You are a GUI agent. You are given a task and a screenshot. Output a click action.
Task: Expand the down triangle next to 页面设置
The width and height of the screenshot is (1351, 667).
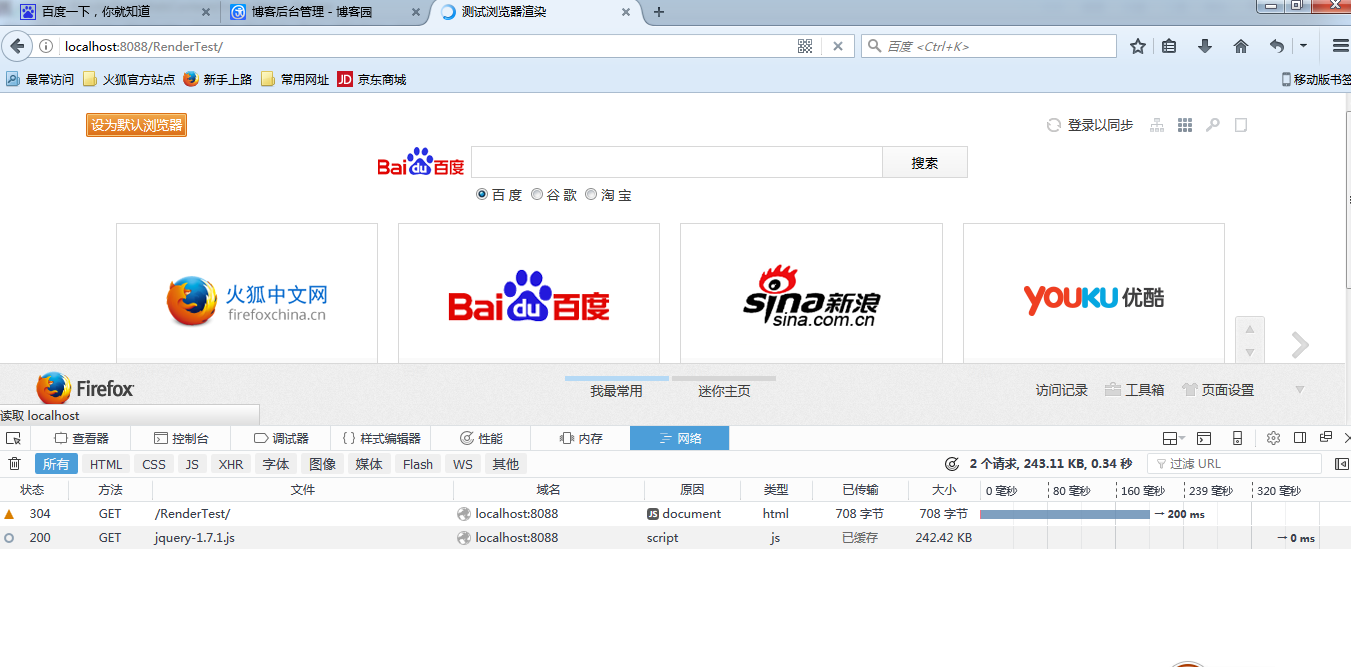point(1300,390)
